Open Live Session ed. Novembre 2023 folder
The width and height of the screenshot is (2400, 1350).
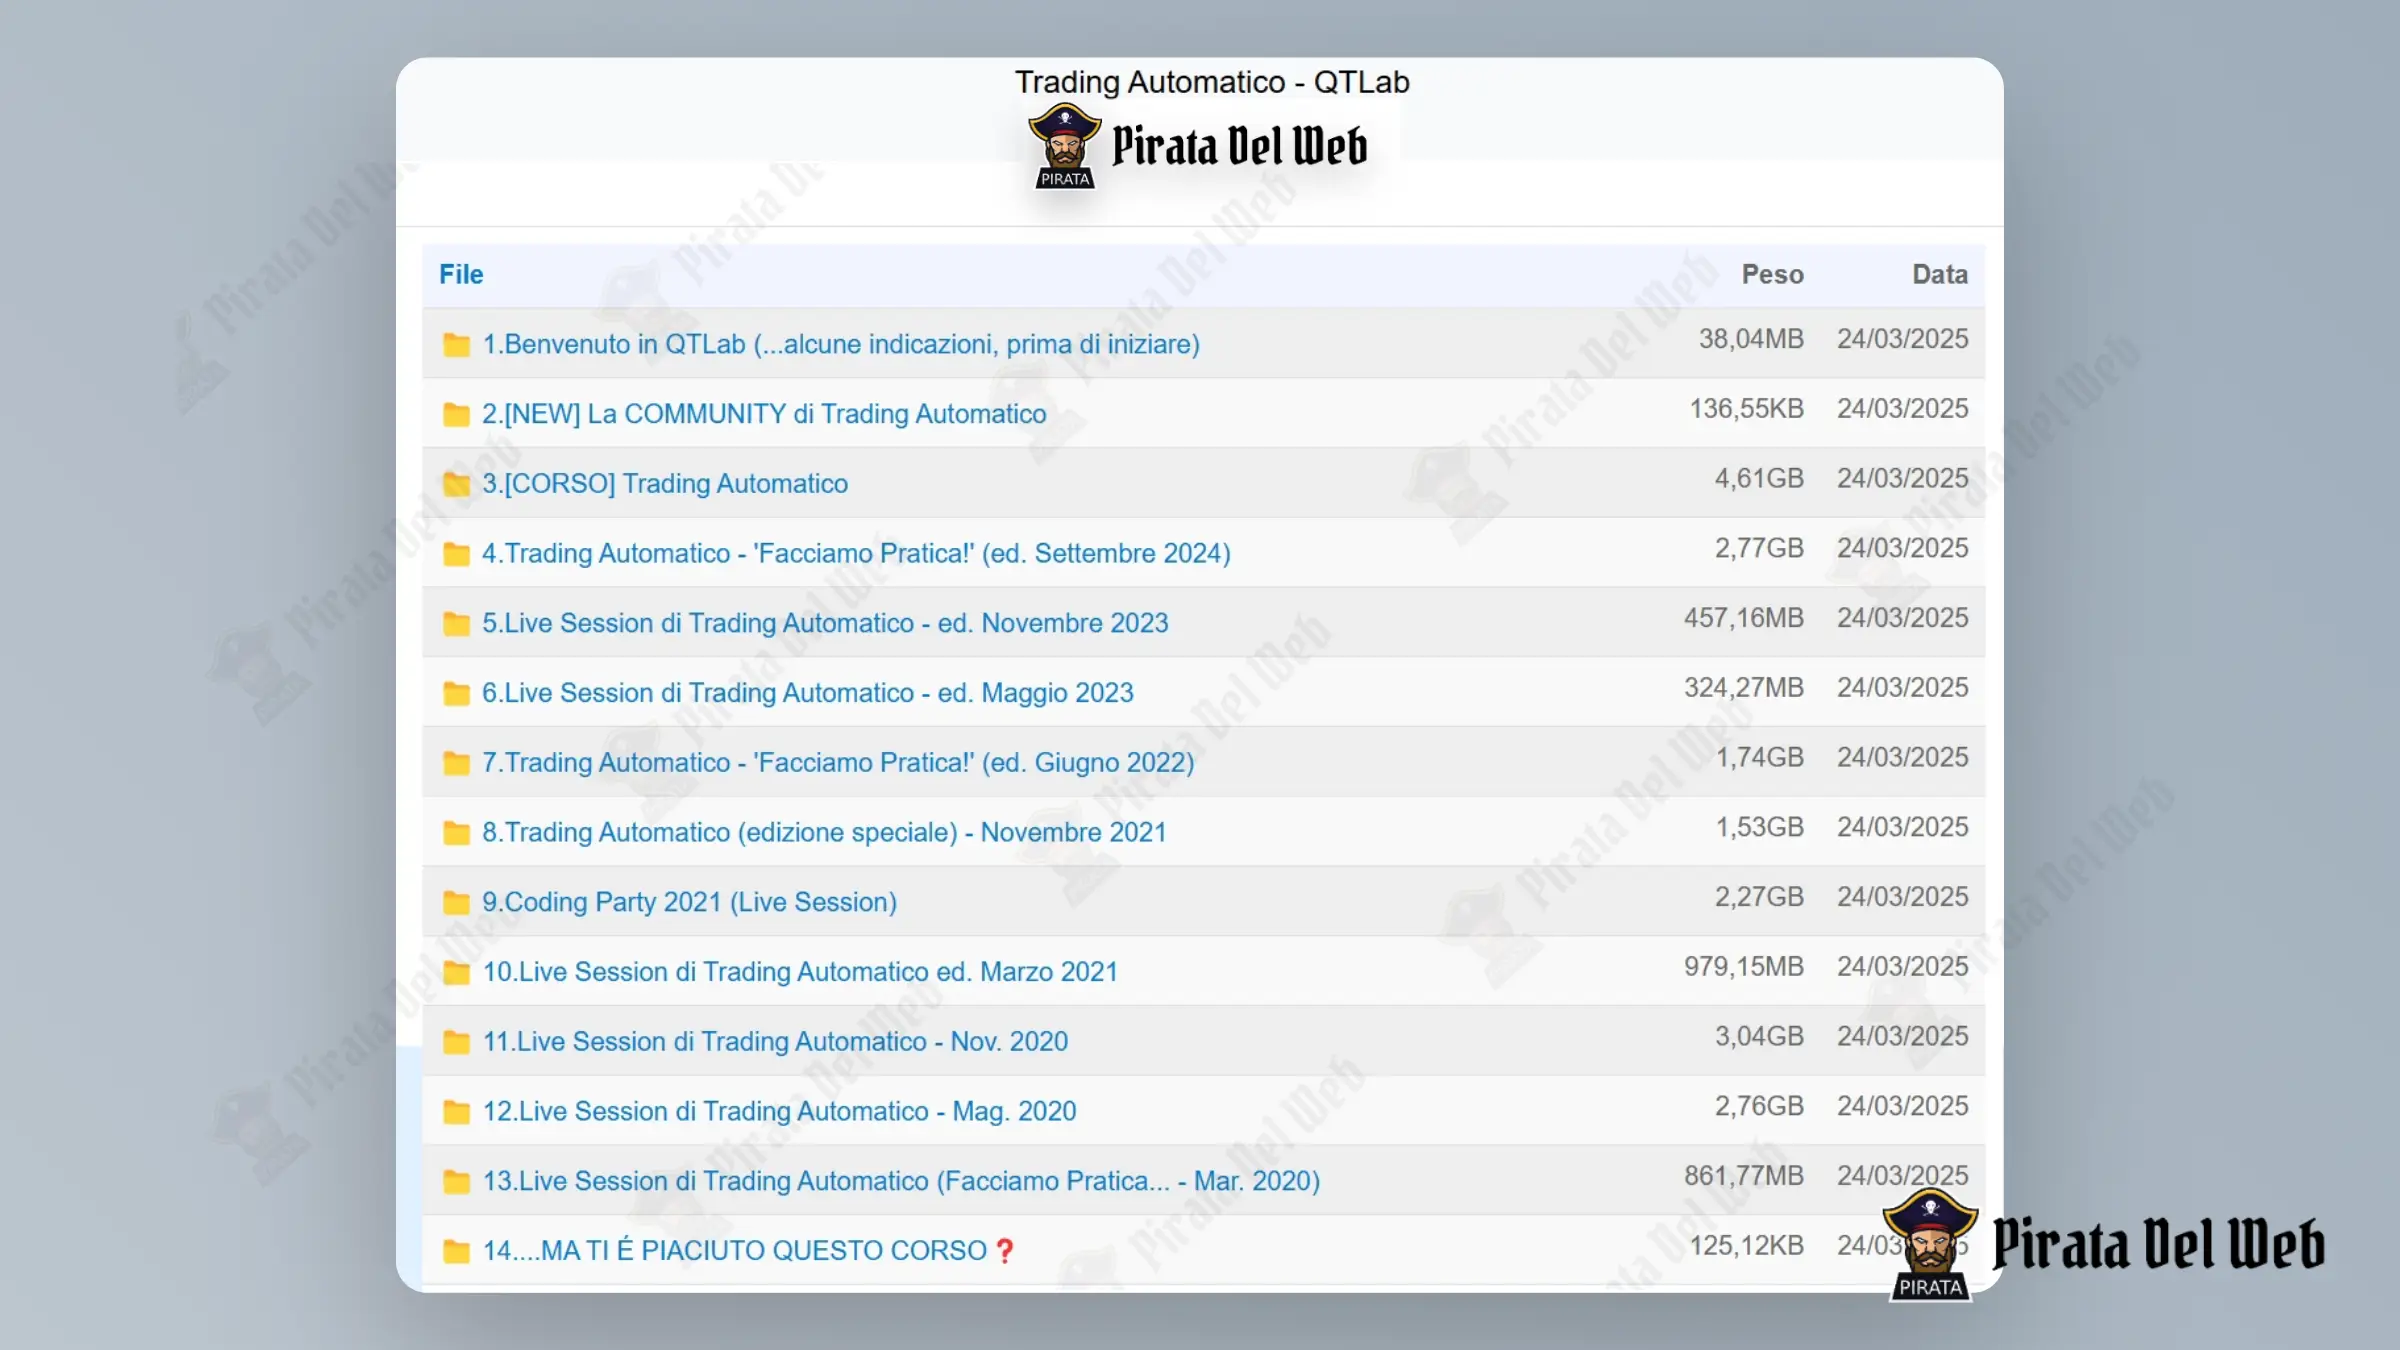[x=825, y=623]
